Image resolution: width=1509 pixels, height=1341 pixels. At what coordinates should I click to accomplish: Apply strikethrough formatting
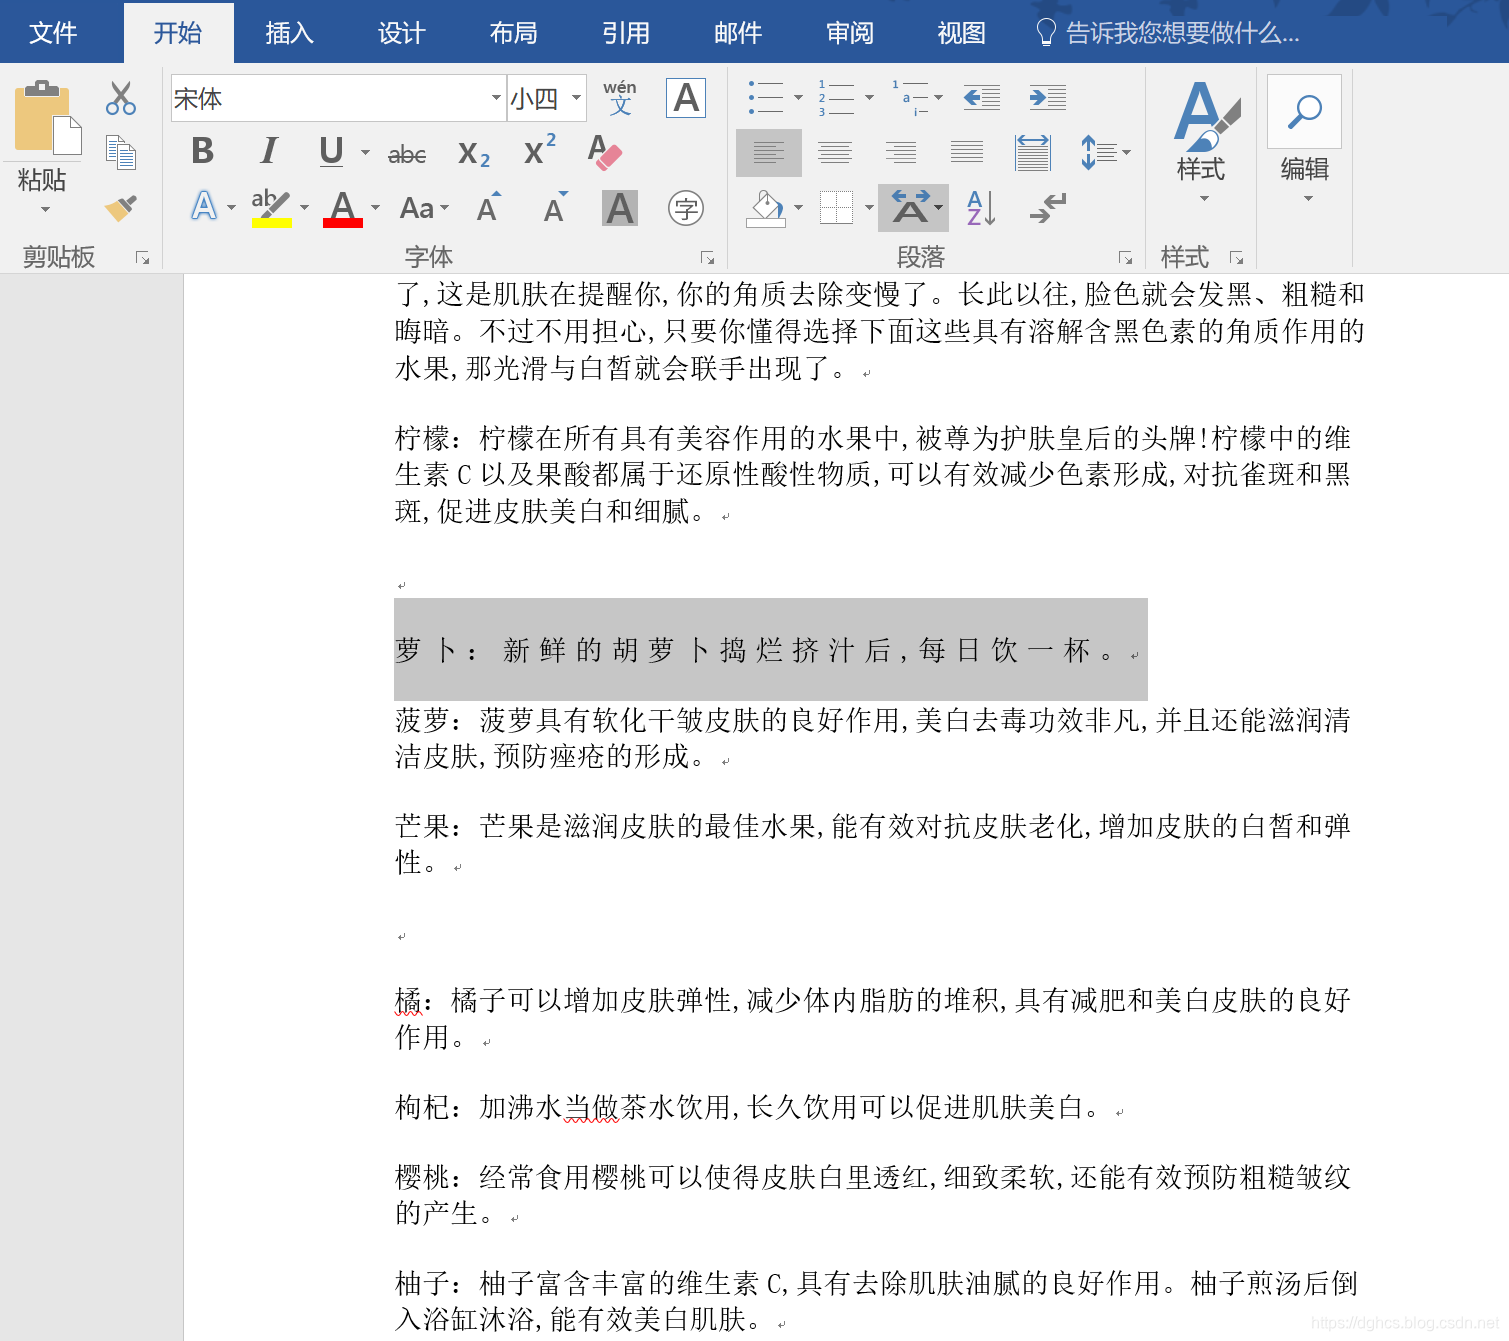click(407, 154)
